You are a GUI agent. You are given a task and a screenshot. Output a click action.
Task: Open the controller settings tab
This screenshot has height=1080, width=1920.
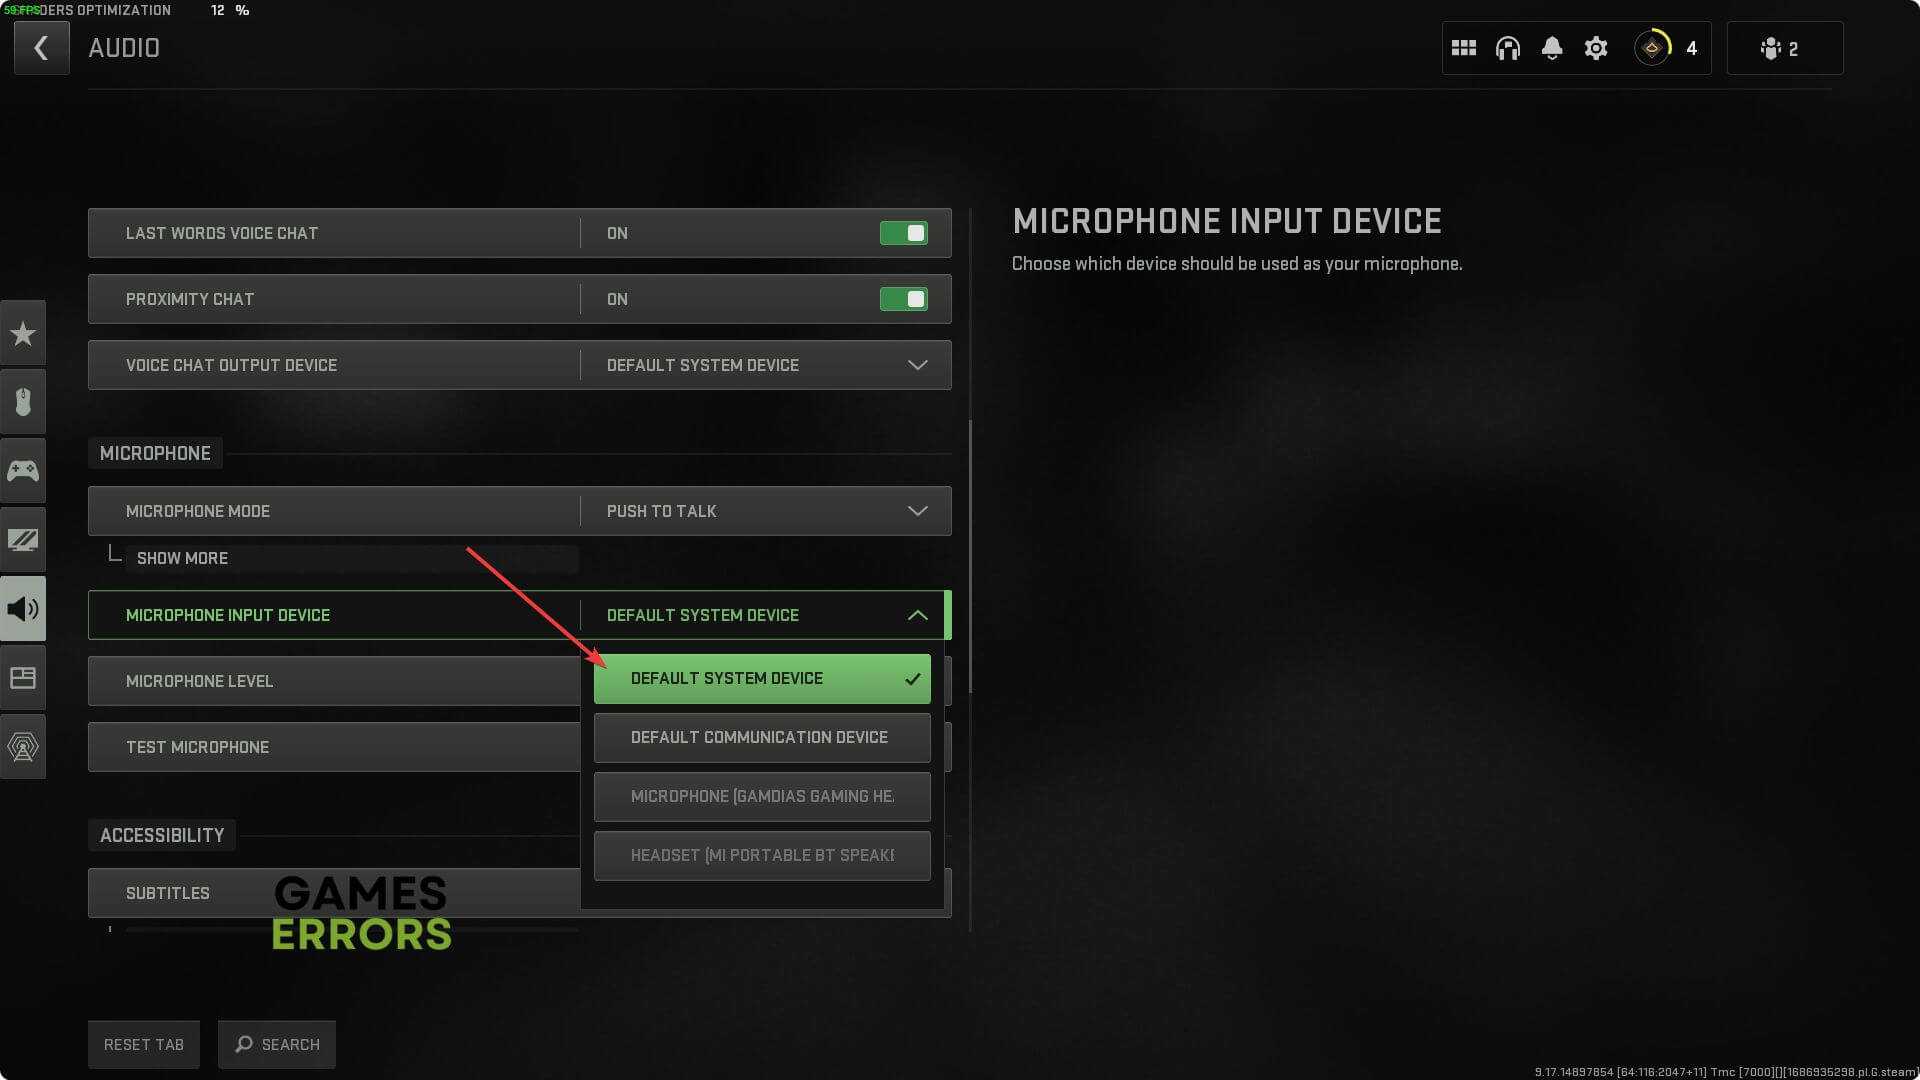23,470
